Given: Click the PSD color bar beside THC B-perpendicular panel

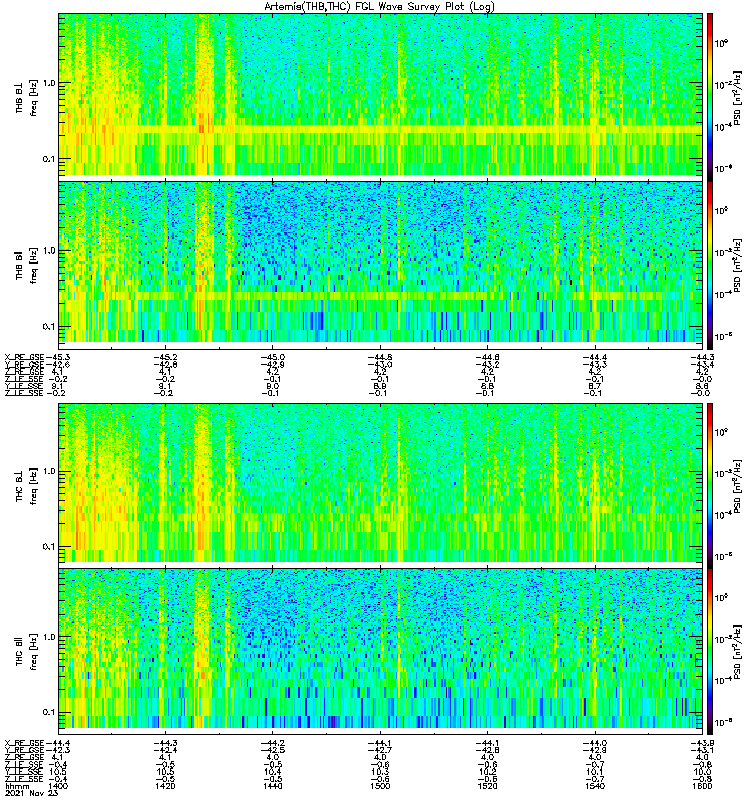Looking at the screenshot, I should tap(710, 485).
